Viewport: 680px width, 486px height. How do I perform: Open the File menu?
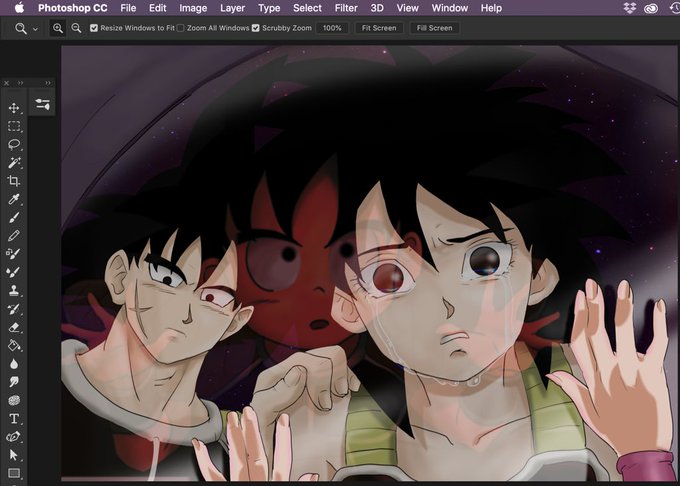128,8
